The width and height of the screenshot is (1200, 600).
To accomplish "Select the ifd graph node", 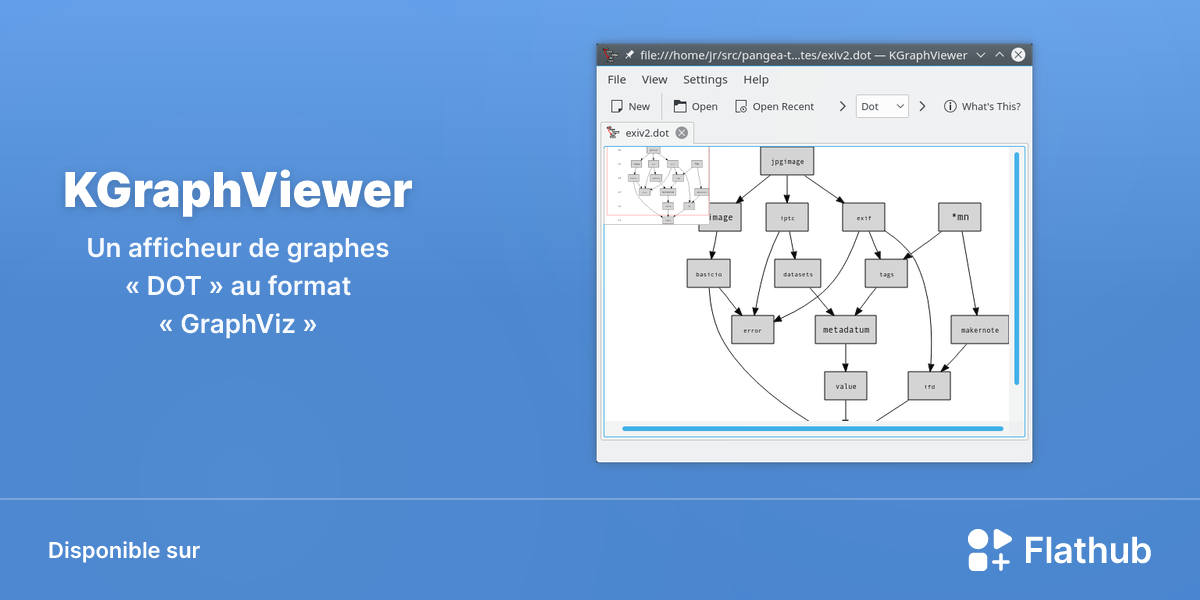I will click(929, 386).
